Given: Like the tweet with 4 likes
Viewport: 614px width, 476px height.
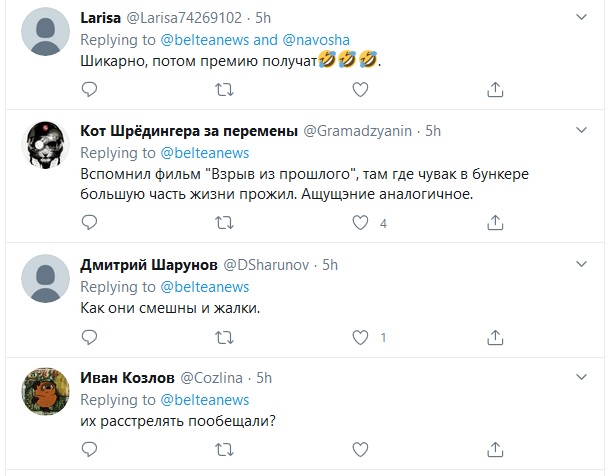Looking at the screenshot, I should point(360,223).
